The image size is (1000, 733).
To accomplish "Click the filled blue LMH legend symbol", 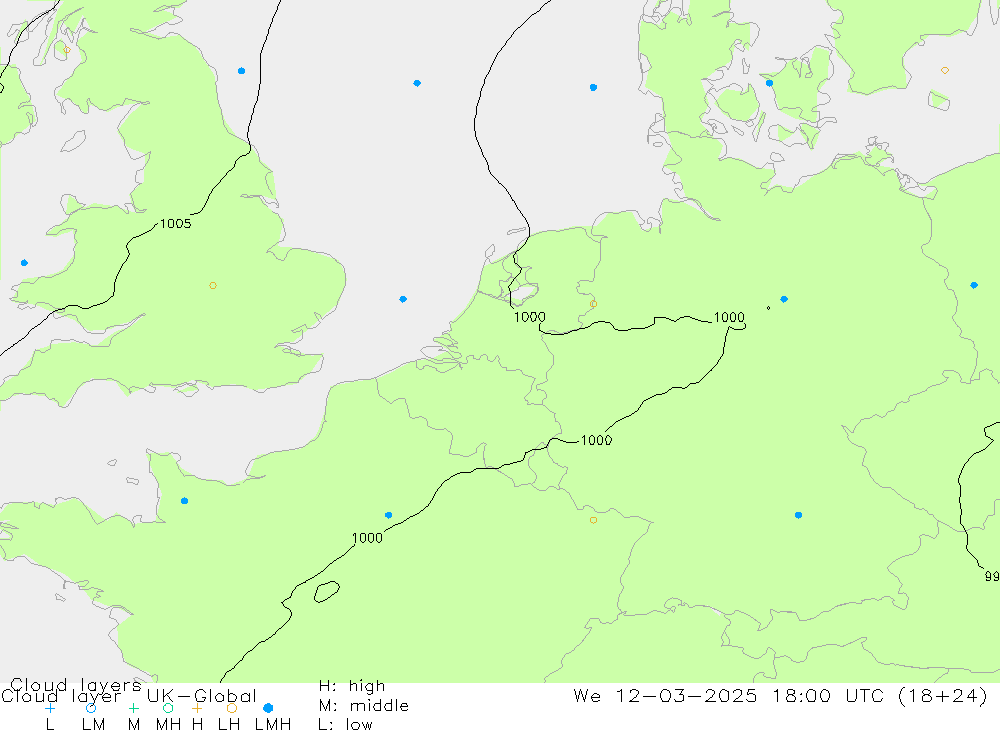I will (268, 708).
